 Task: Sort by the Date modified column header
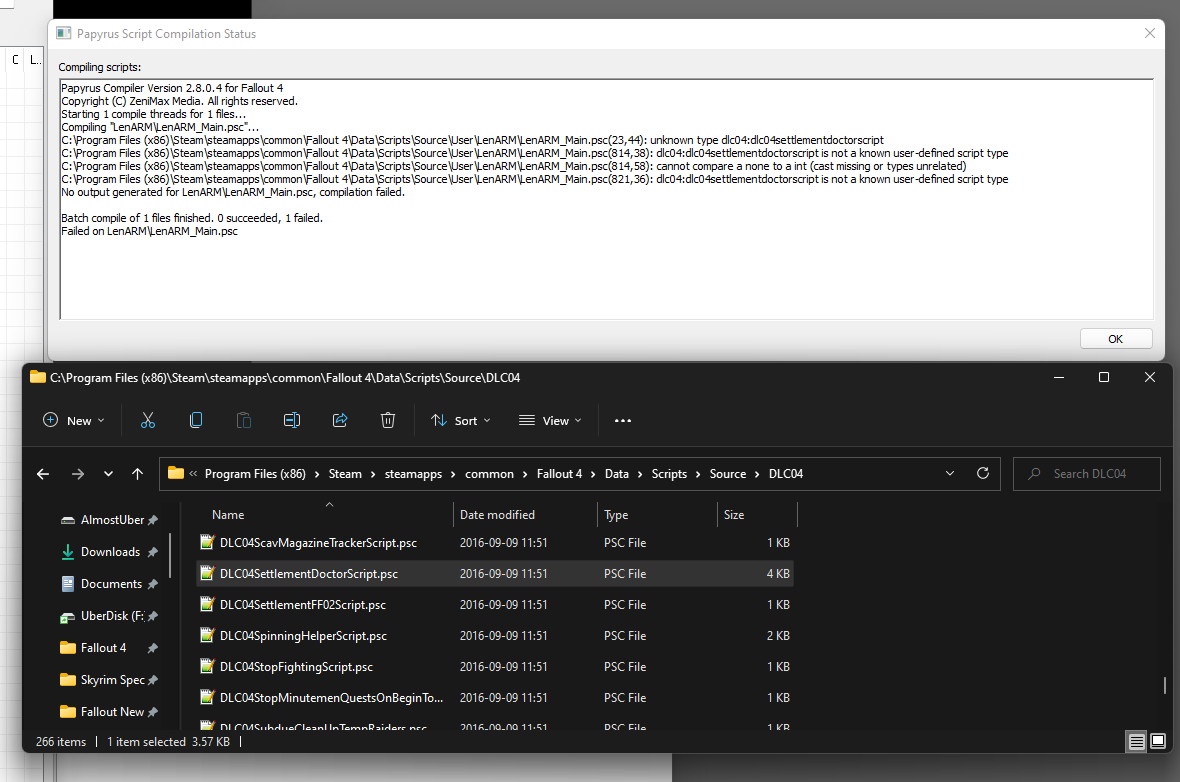pos(497,515)
